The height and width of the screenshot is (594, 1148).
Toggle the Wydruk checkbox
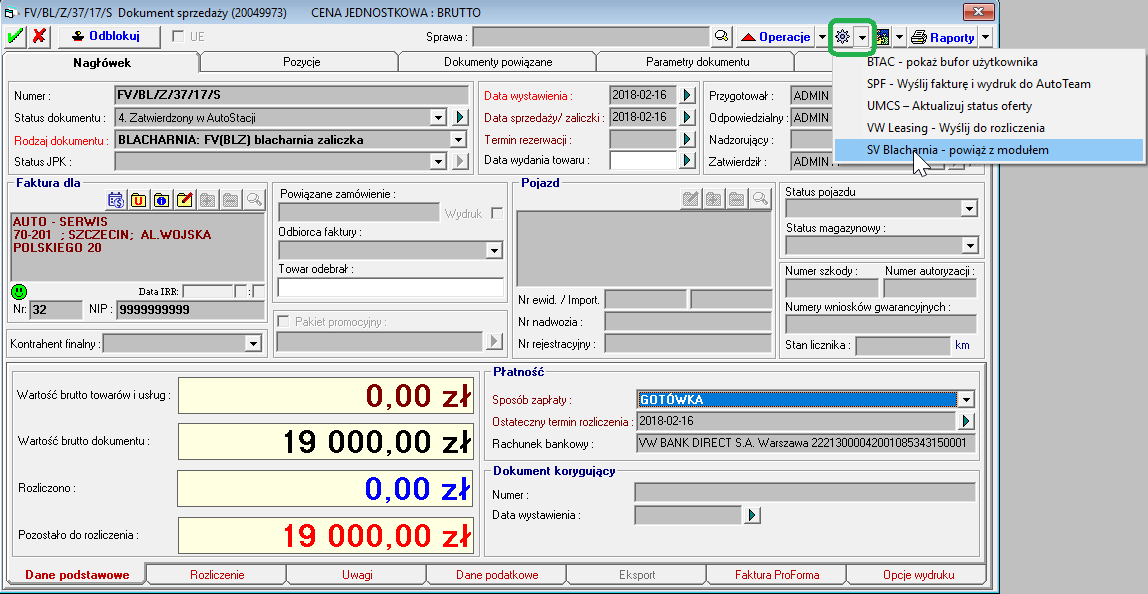(x=497, y=213)
